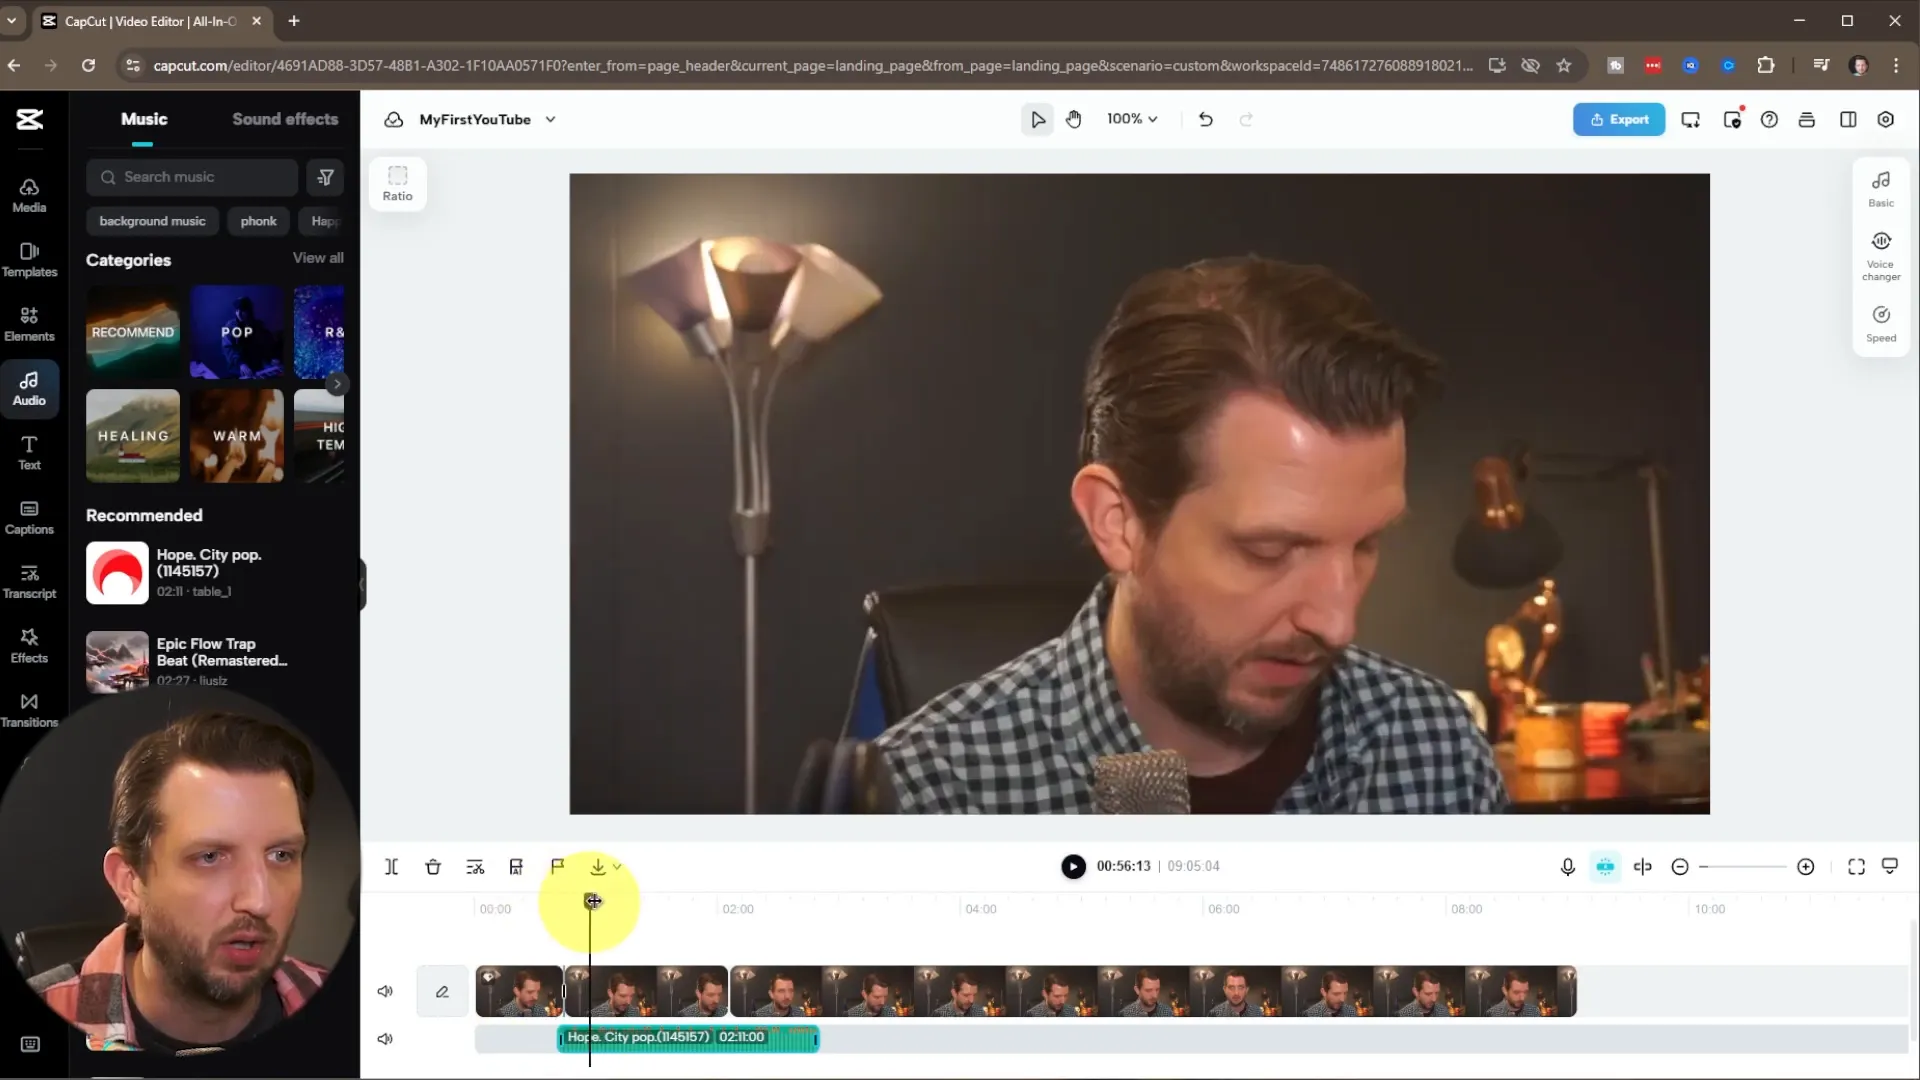Expand the download options arrow
The width and height of the screenshot is (1920, 1080).
pos(617,867)
